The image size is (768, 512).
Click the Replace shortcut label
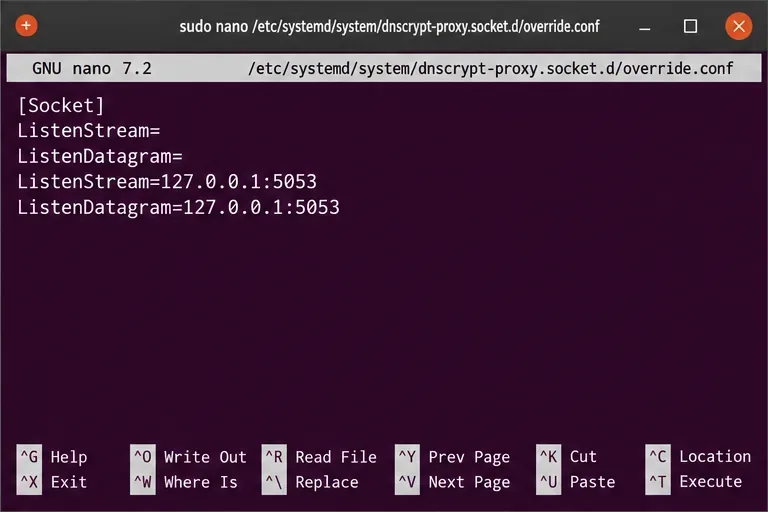[327, 483]
